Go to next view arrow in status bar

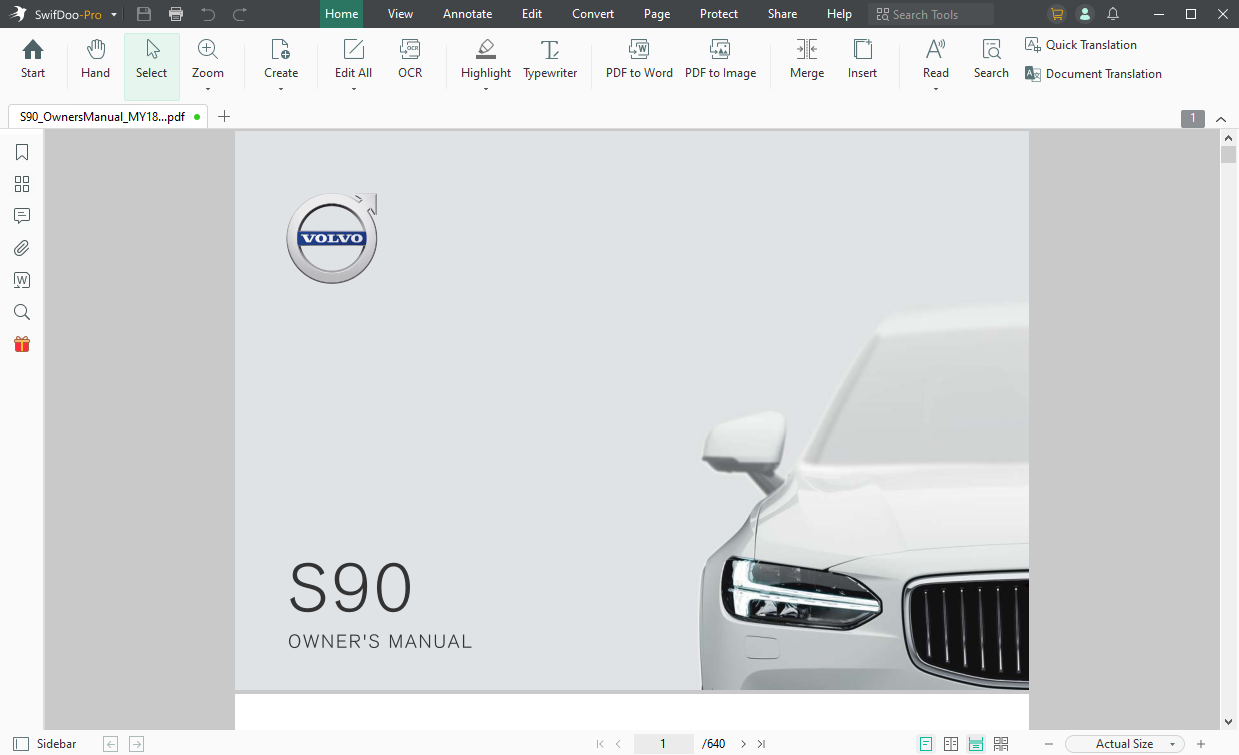coord(137,744)
